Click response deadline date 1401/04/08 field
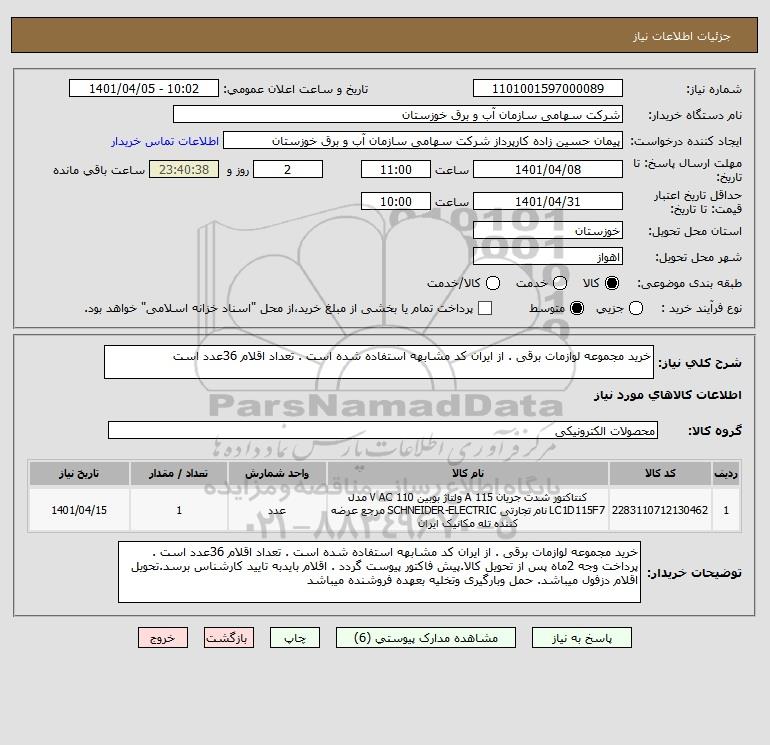The image size is (770, 745). [x=548, y=169]
